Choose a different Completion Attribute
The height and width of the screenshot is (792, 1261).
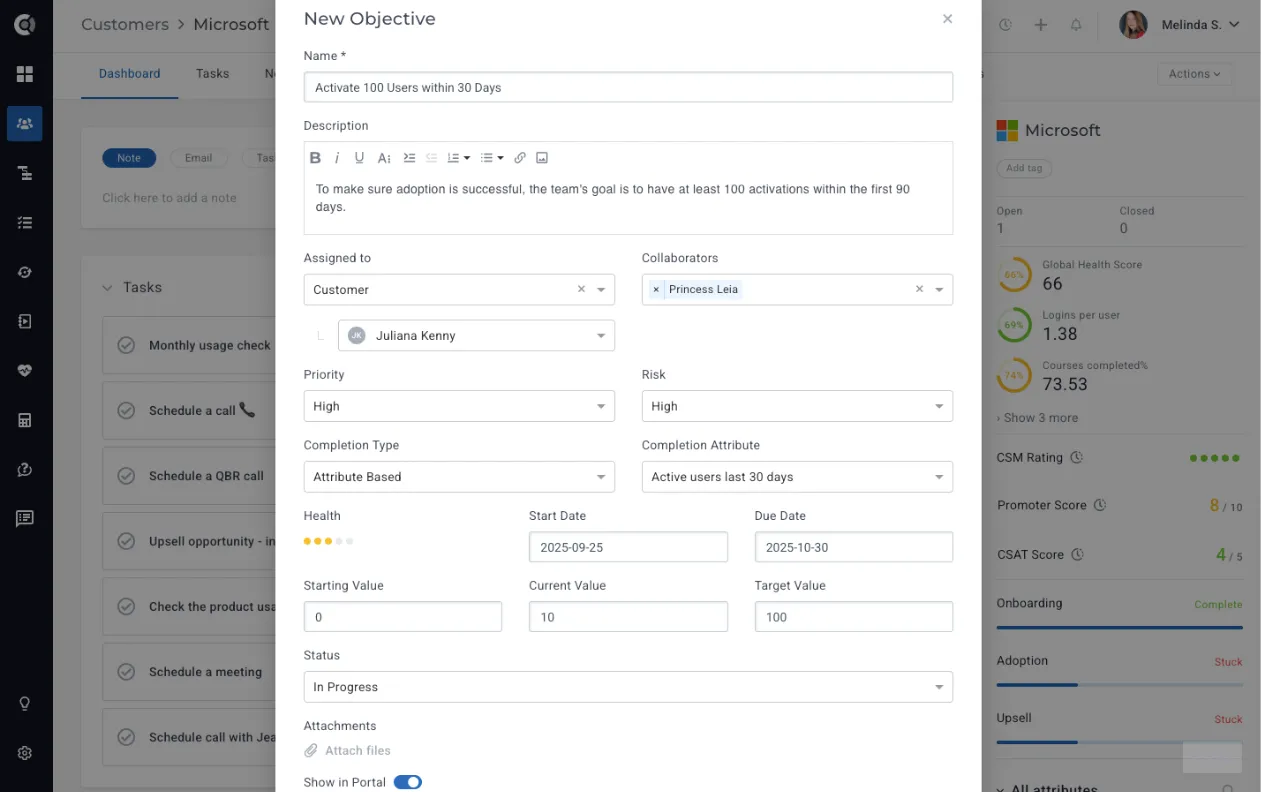point(797,477)
